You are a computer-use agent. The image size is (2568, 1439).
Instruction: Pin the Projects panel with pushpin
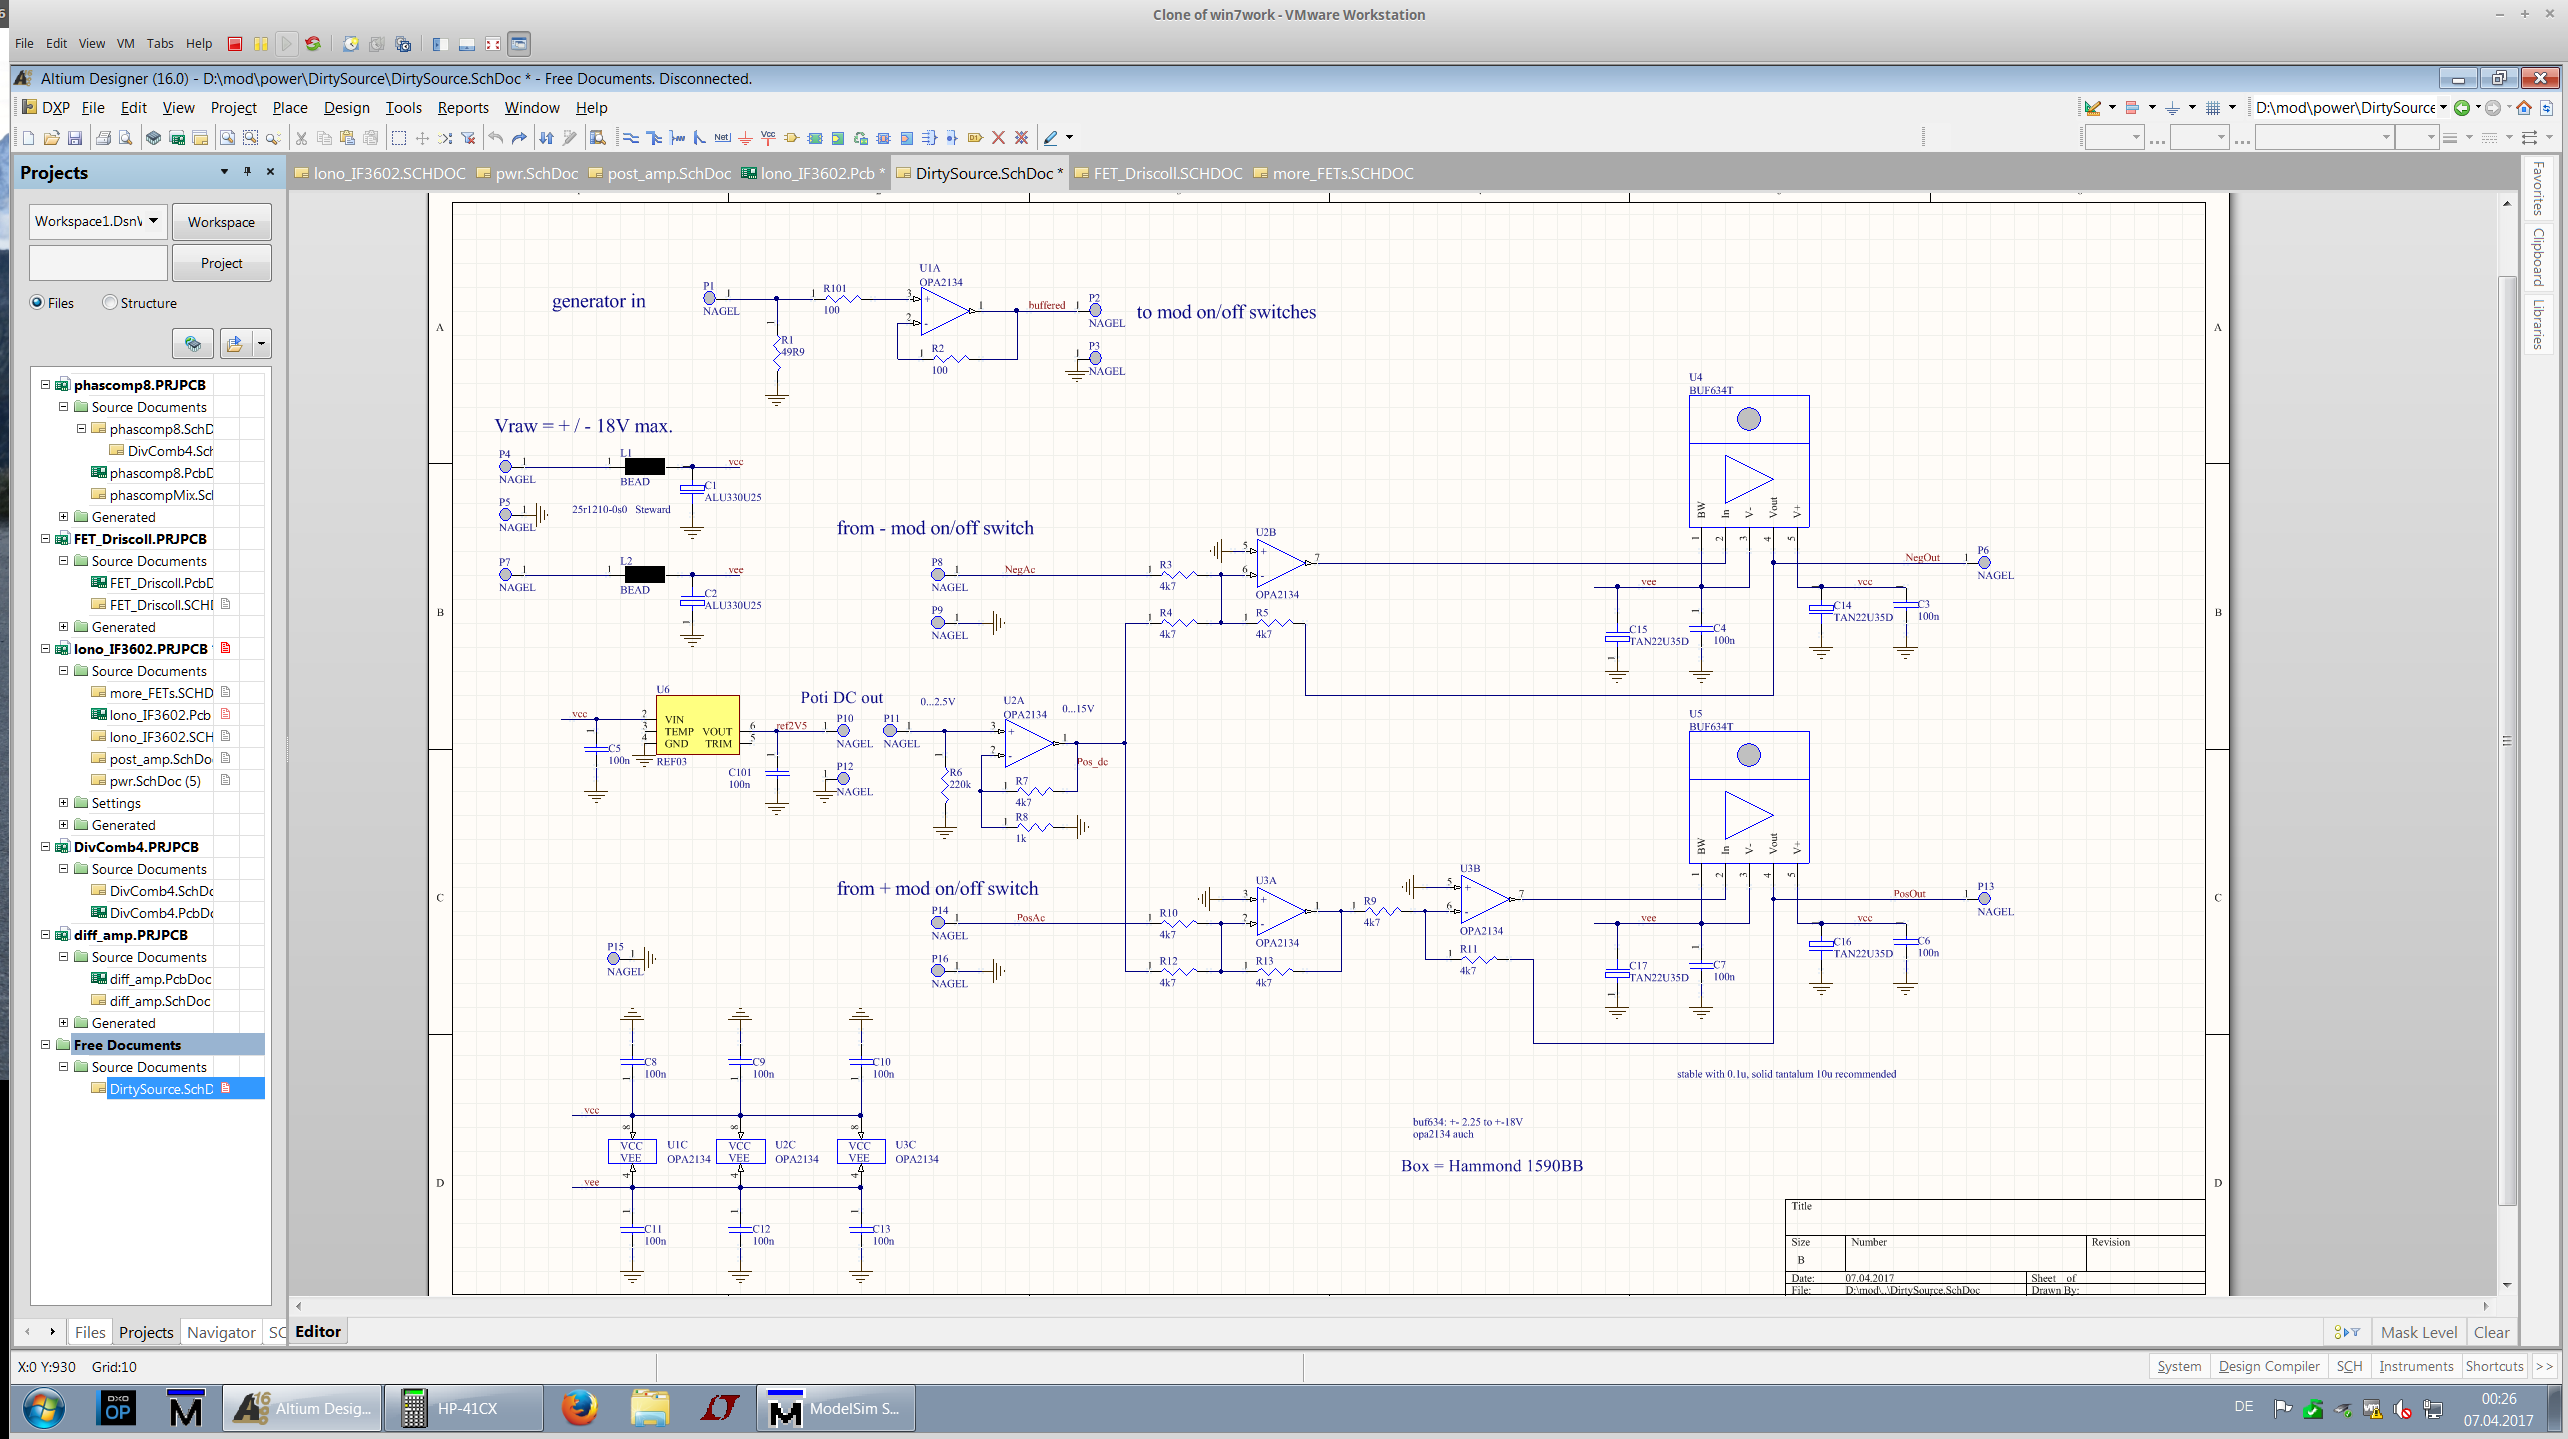tap(247, 172)
